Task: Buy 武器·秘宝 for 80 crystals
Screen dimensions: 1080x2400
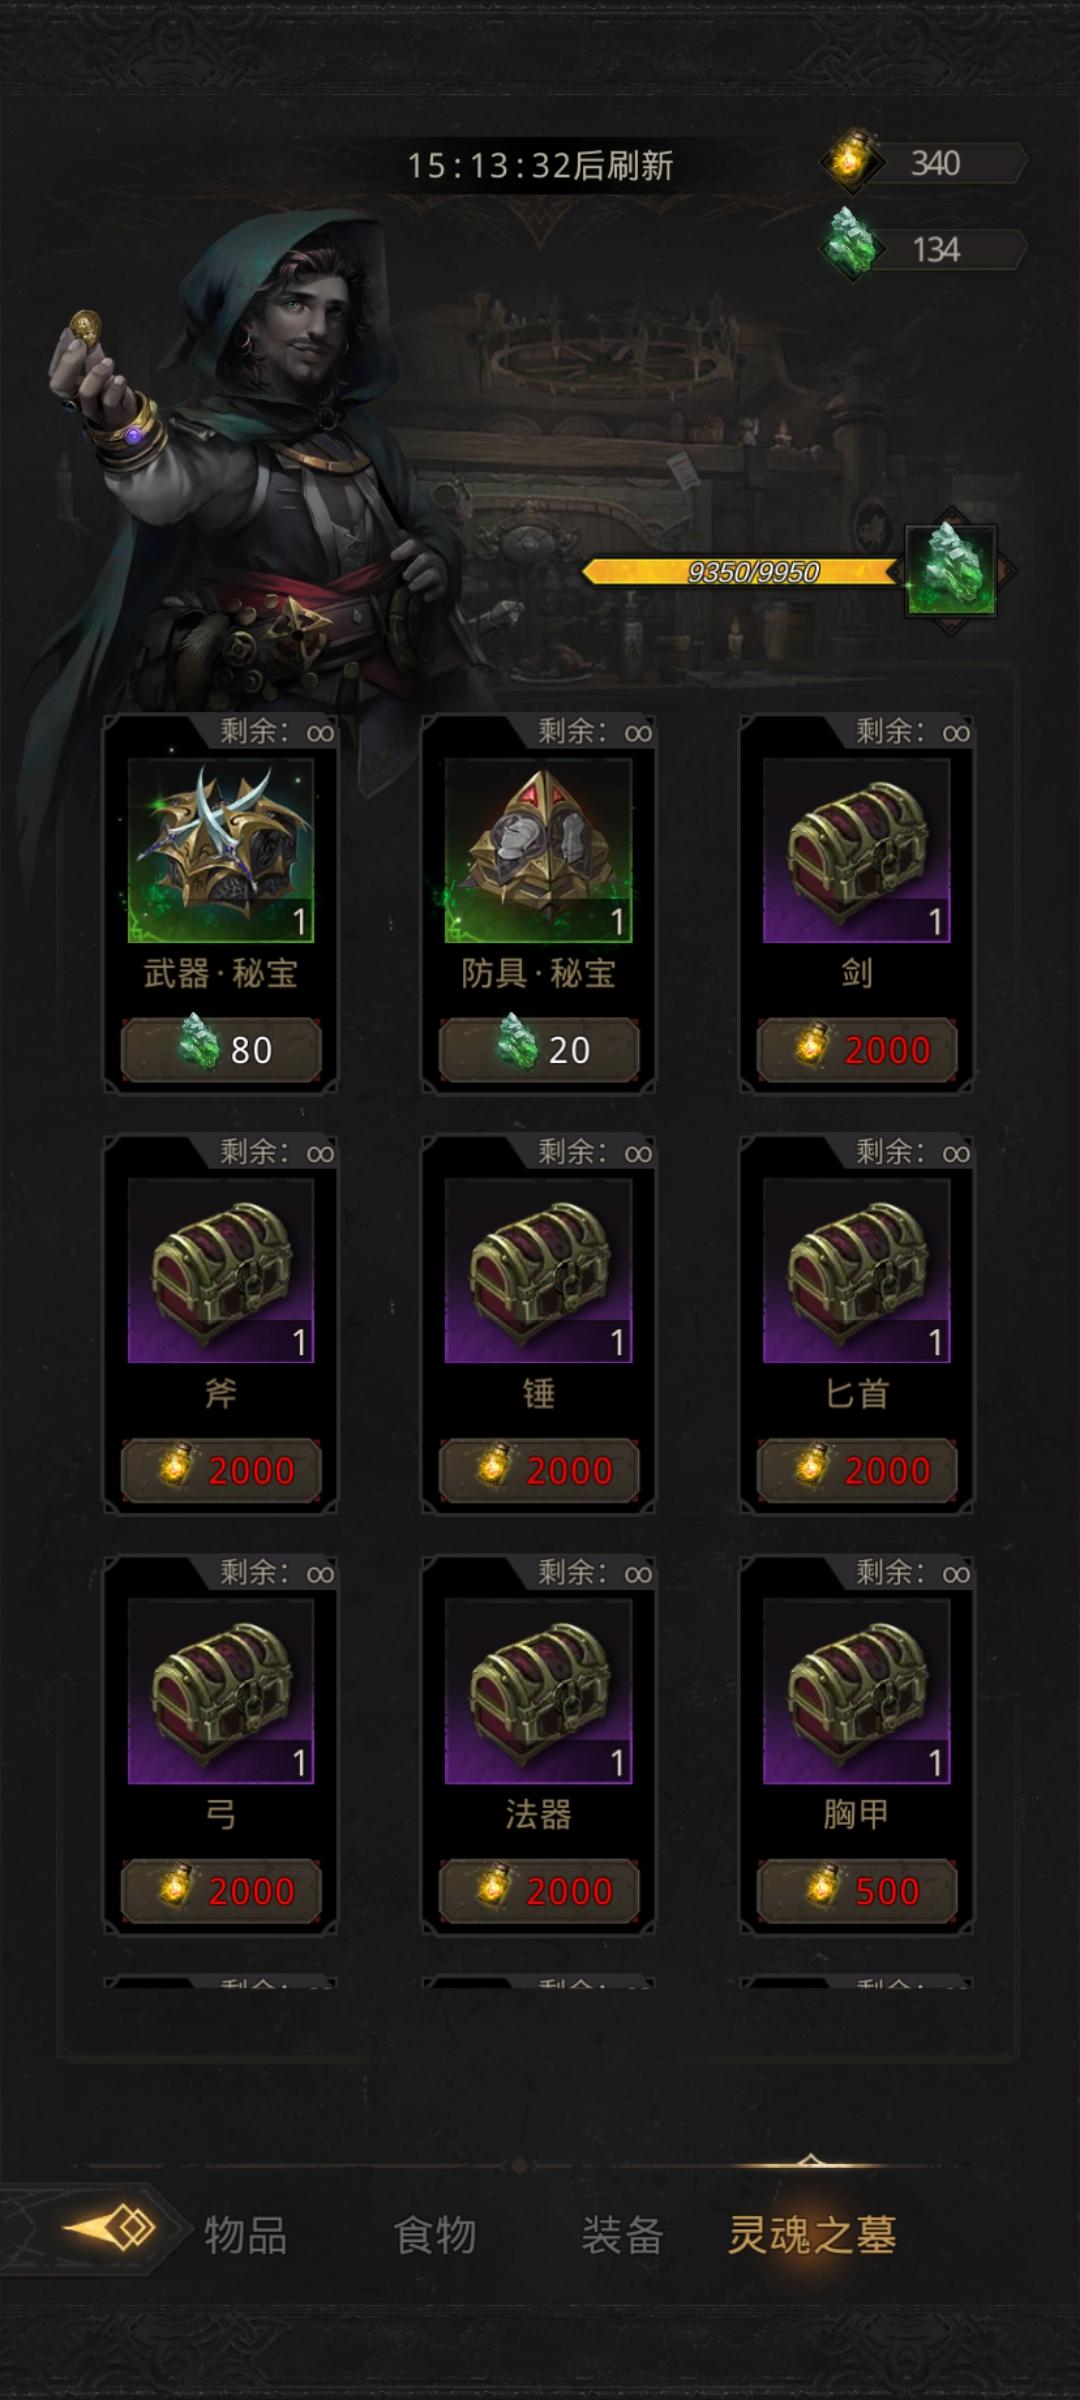Action: click(221, 1050)
